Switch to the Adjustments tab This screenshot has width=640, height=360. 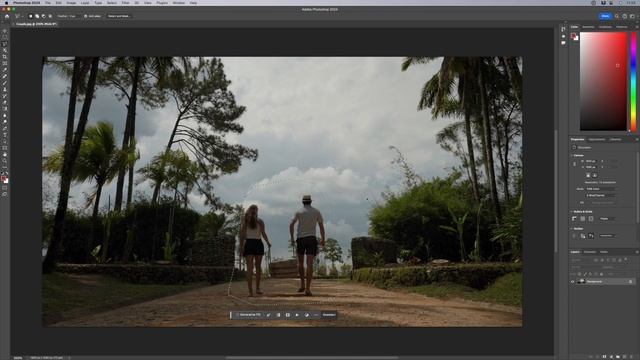[596, 140]
